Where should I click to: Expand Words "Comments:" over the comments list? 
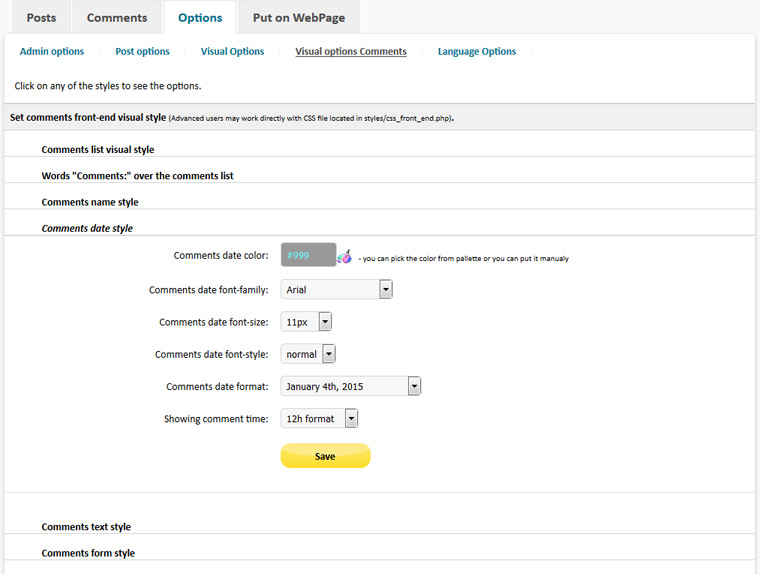pos(137,176)
